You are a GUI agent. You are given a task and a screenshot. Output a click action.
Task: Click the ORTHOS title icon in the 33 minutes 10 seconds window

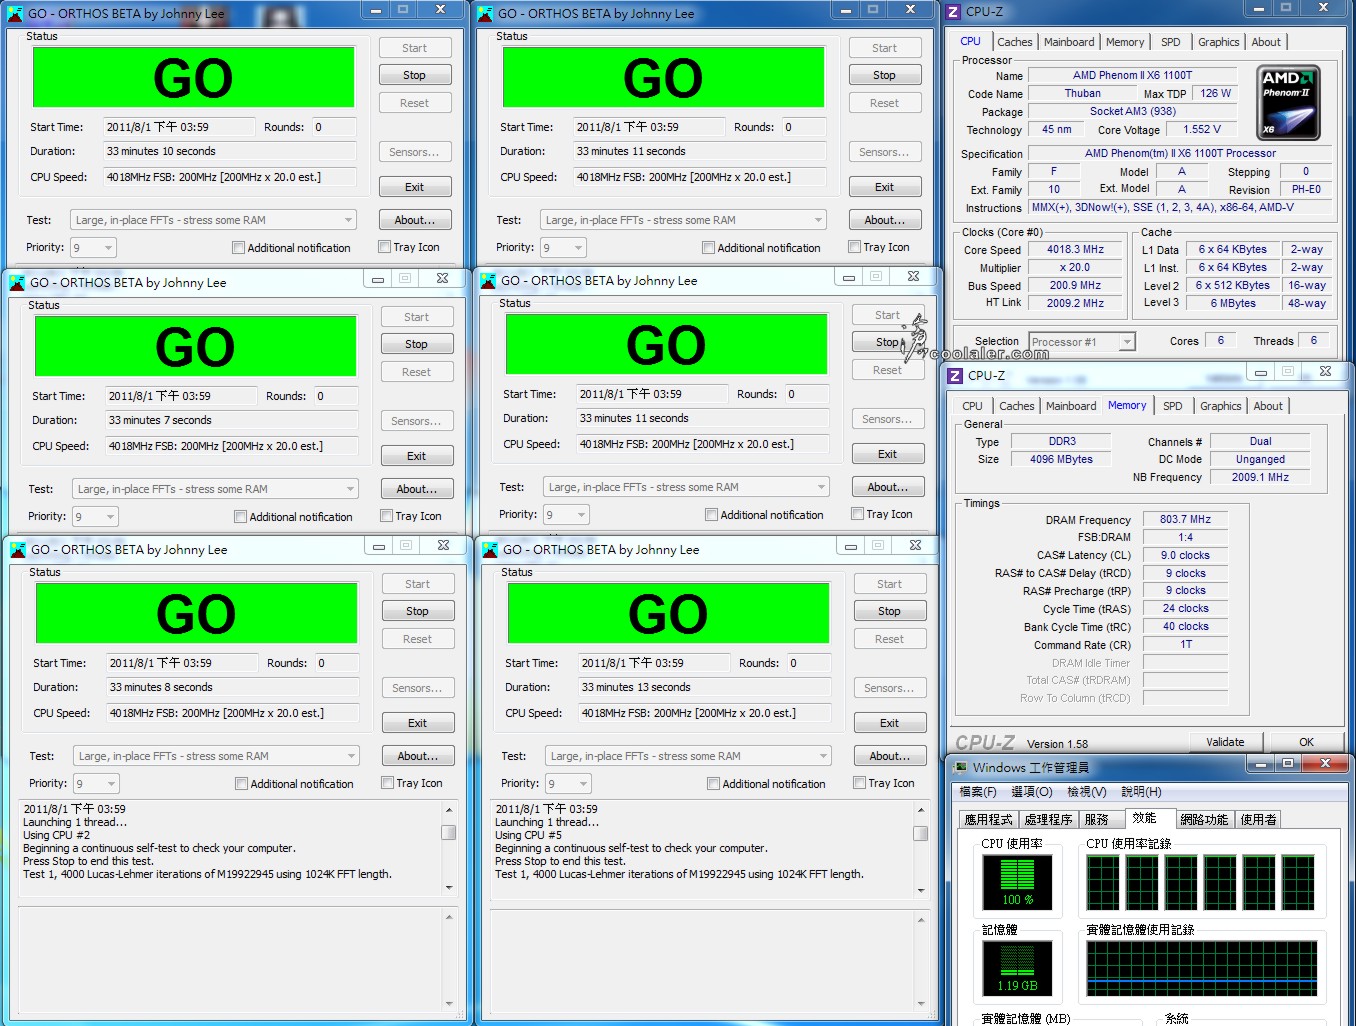point(15,14)
